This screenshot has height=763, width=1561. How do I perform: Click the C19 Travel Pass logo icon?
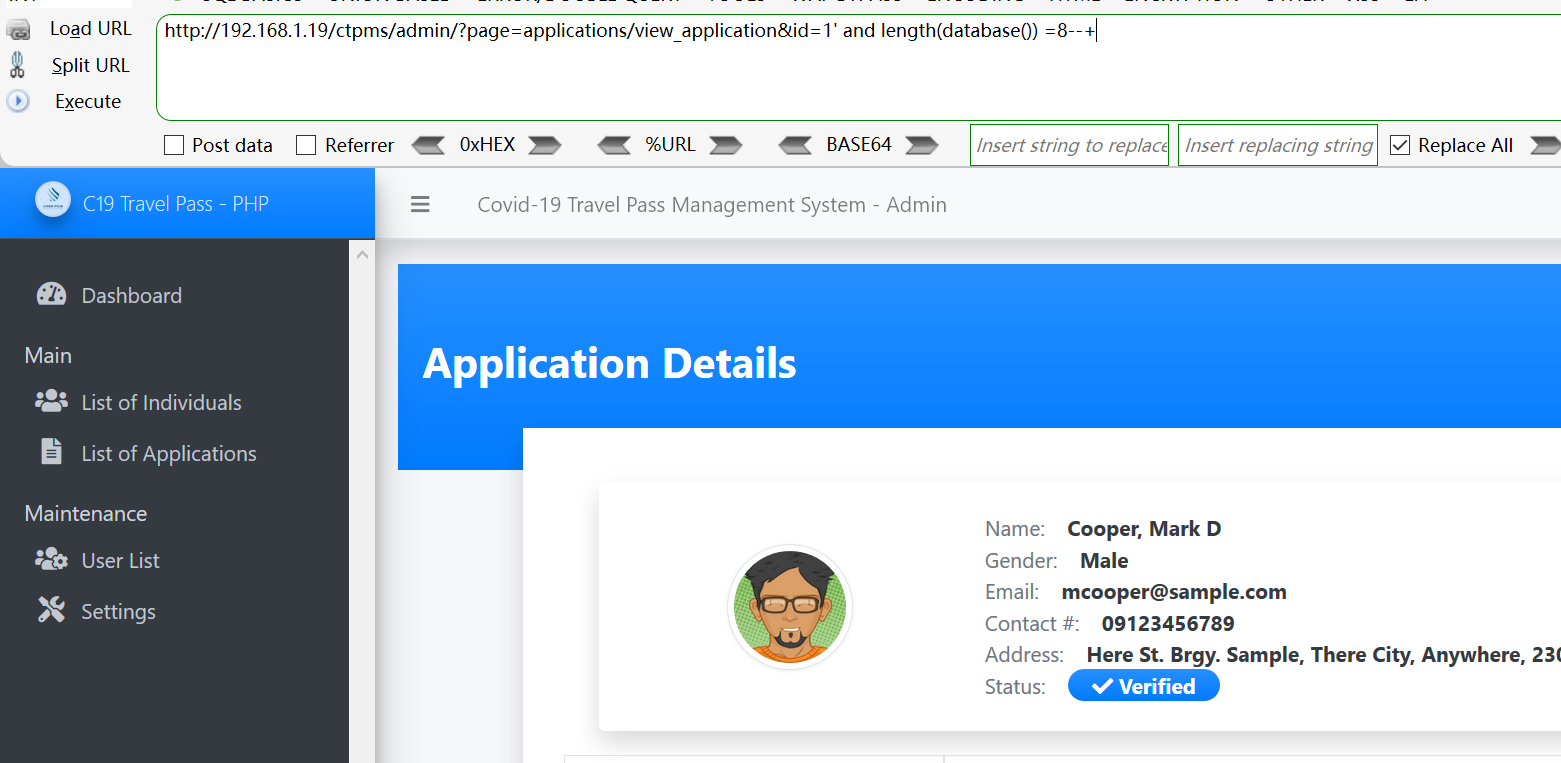(x=53, y=199)
